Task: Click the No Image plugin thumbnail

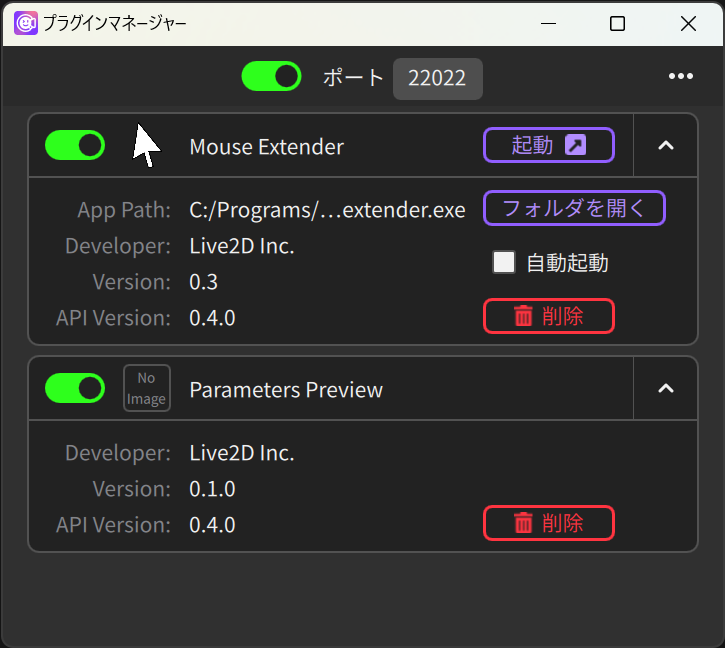Action: [x=147, y=388]
